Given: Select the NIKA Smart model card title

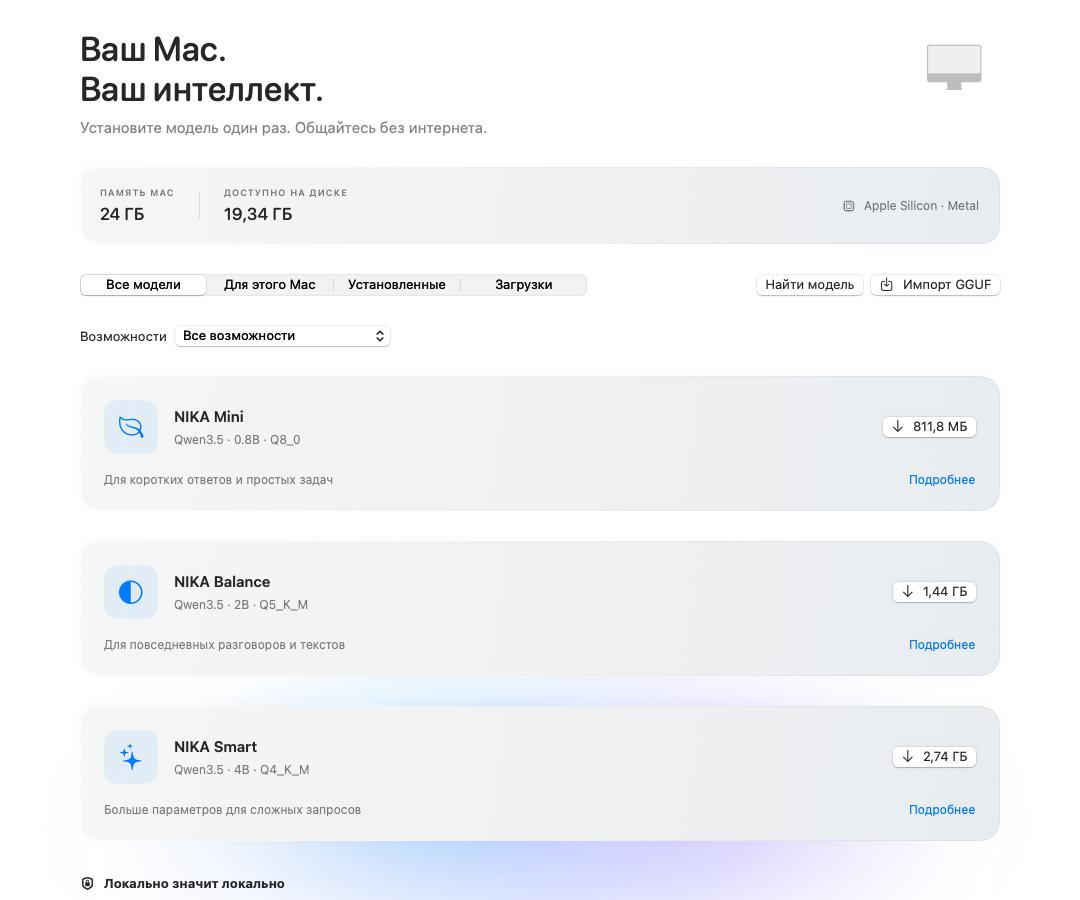Looking at the screenshot, I should (216, 747).
